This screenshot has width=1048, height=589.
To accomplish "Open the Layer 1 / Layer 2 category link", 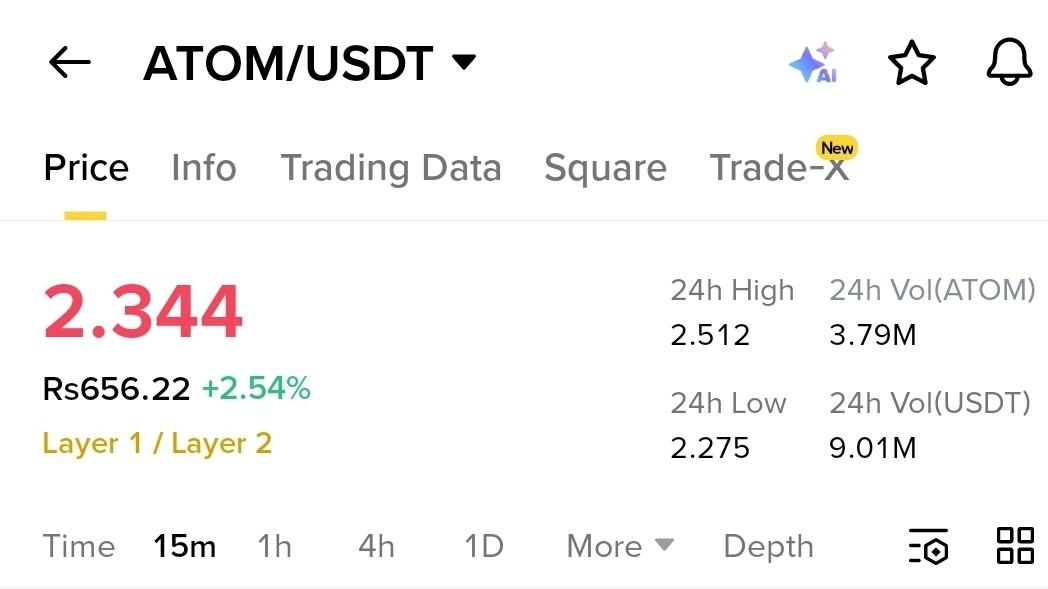I will [x=157, y=443].
